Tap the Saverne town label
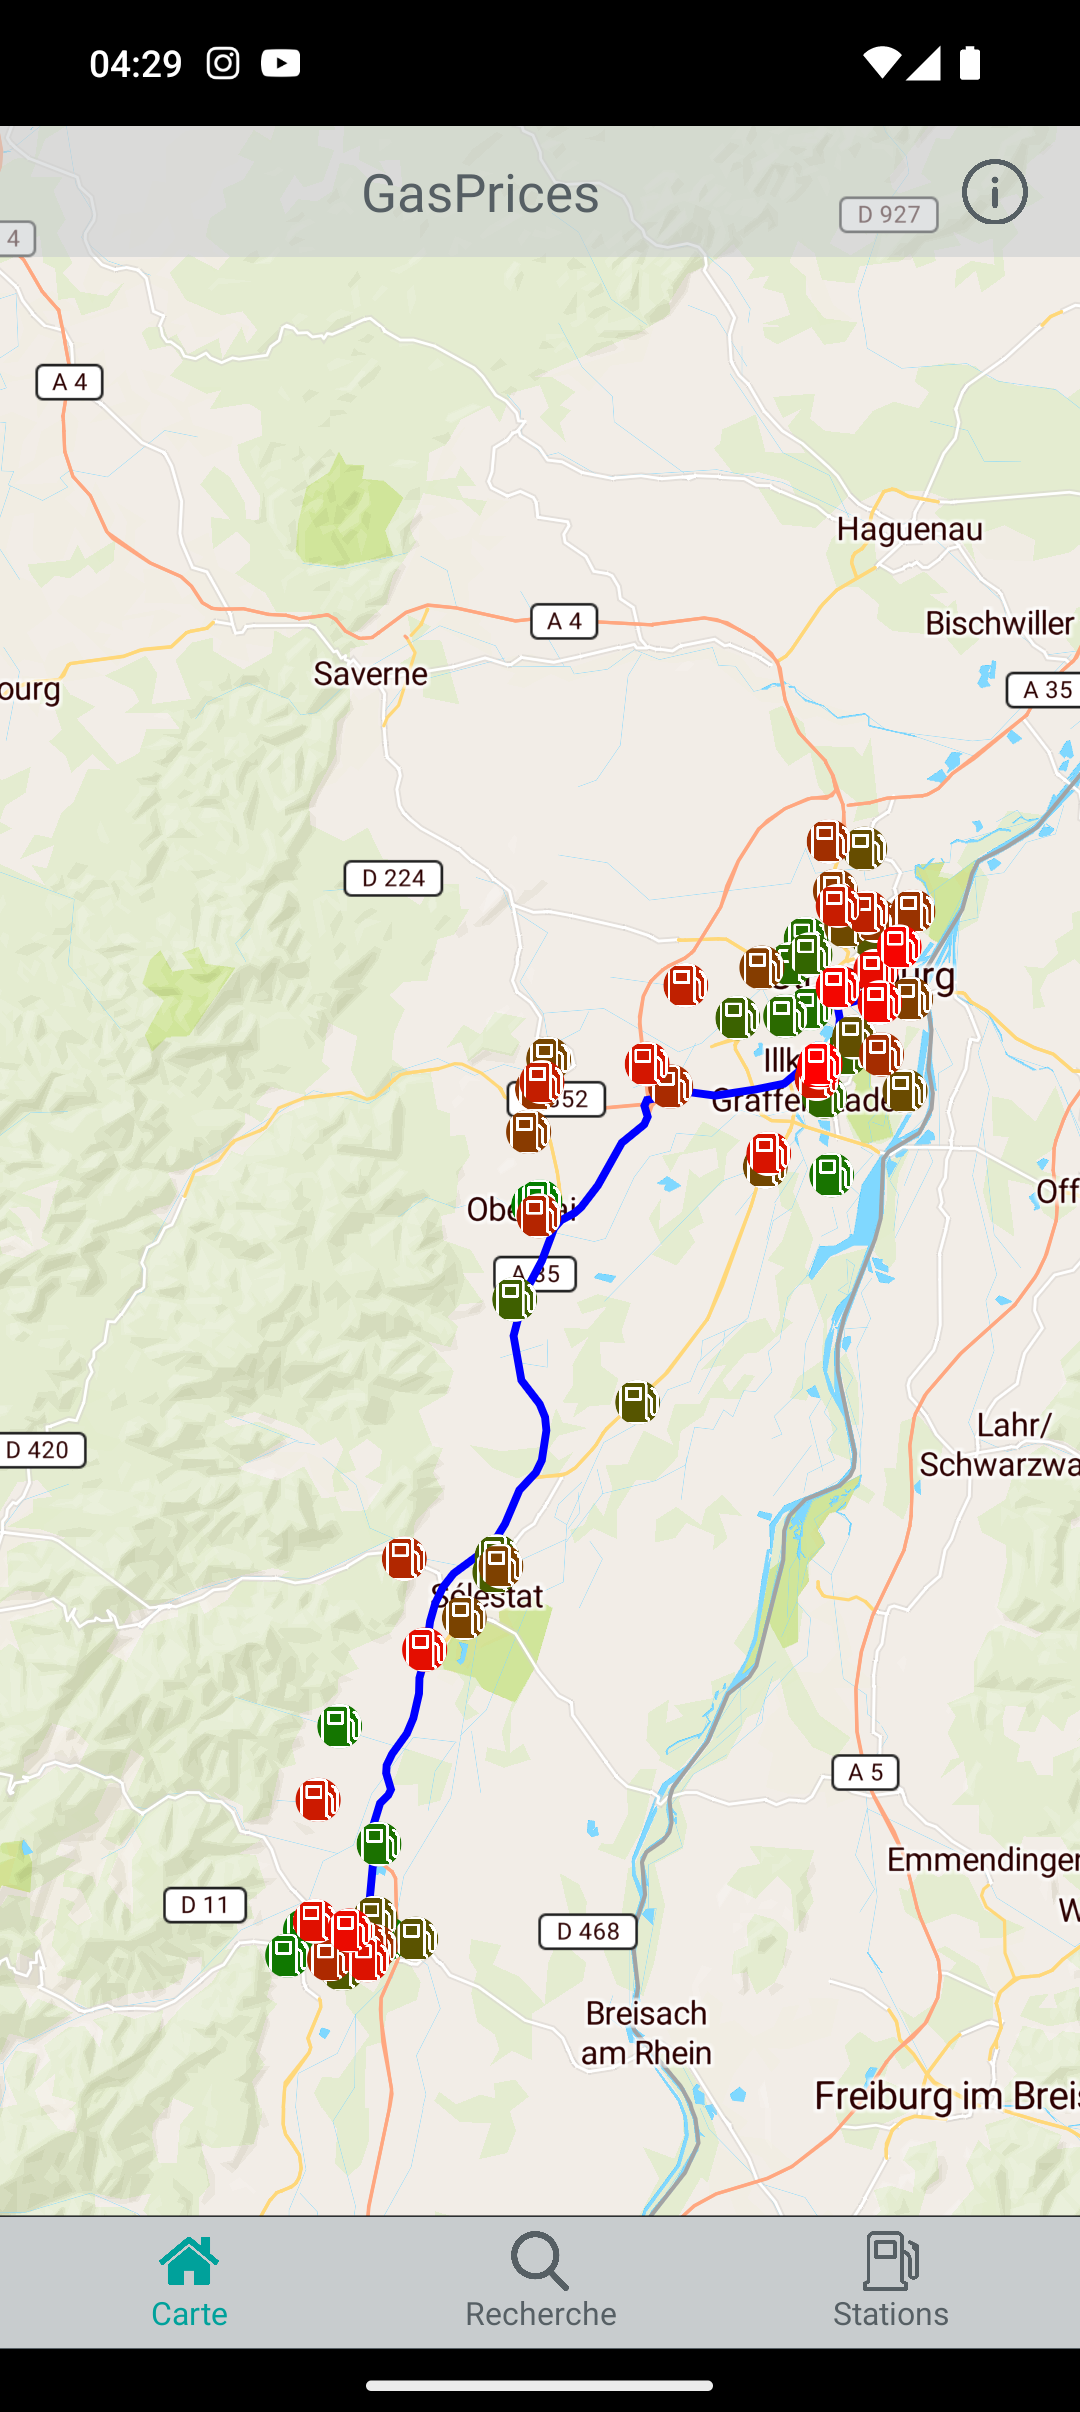This screenshot has height=2412, width=1080. (x=371, y=674)
